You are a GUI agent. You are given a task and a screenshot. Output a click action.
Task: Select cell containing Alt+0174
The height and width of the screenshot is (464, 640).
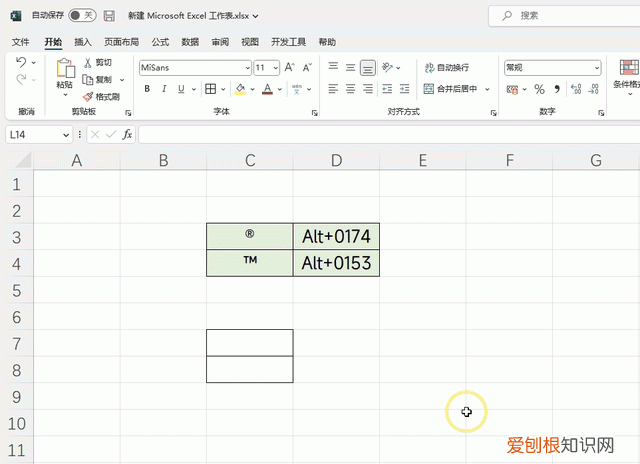[336, 236]
